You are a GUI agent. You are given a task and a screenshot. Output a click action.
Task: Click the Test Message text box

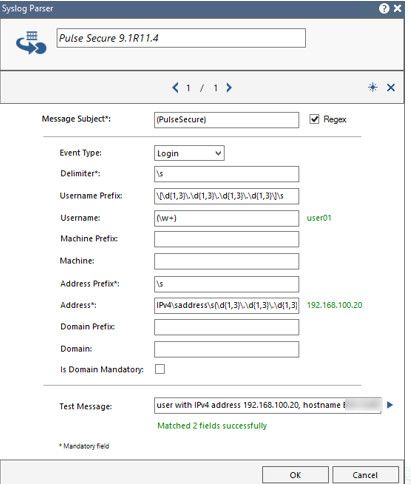point(267,405)
